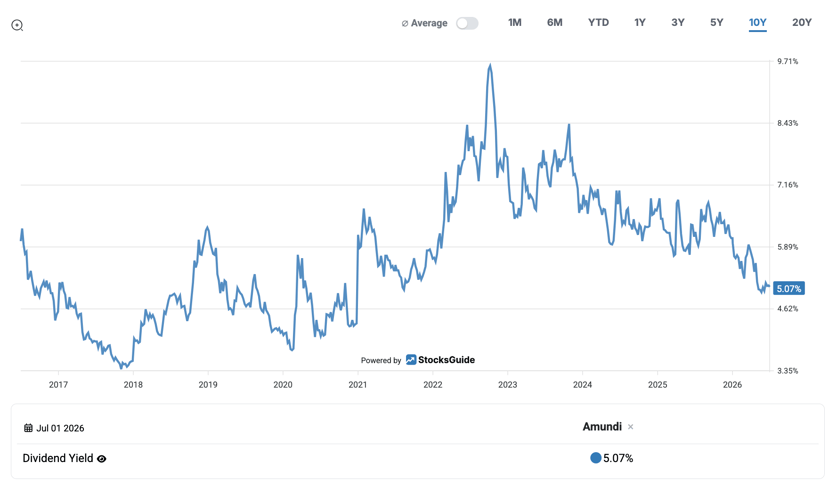Choose the 3Y time range
The height and width of the screenshot is (487, 829).
(x=678, y=23)
